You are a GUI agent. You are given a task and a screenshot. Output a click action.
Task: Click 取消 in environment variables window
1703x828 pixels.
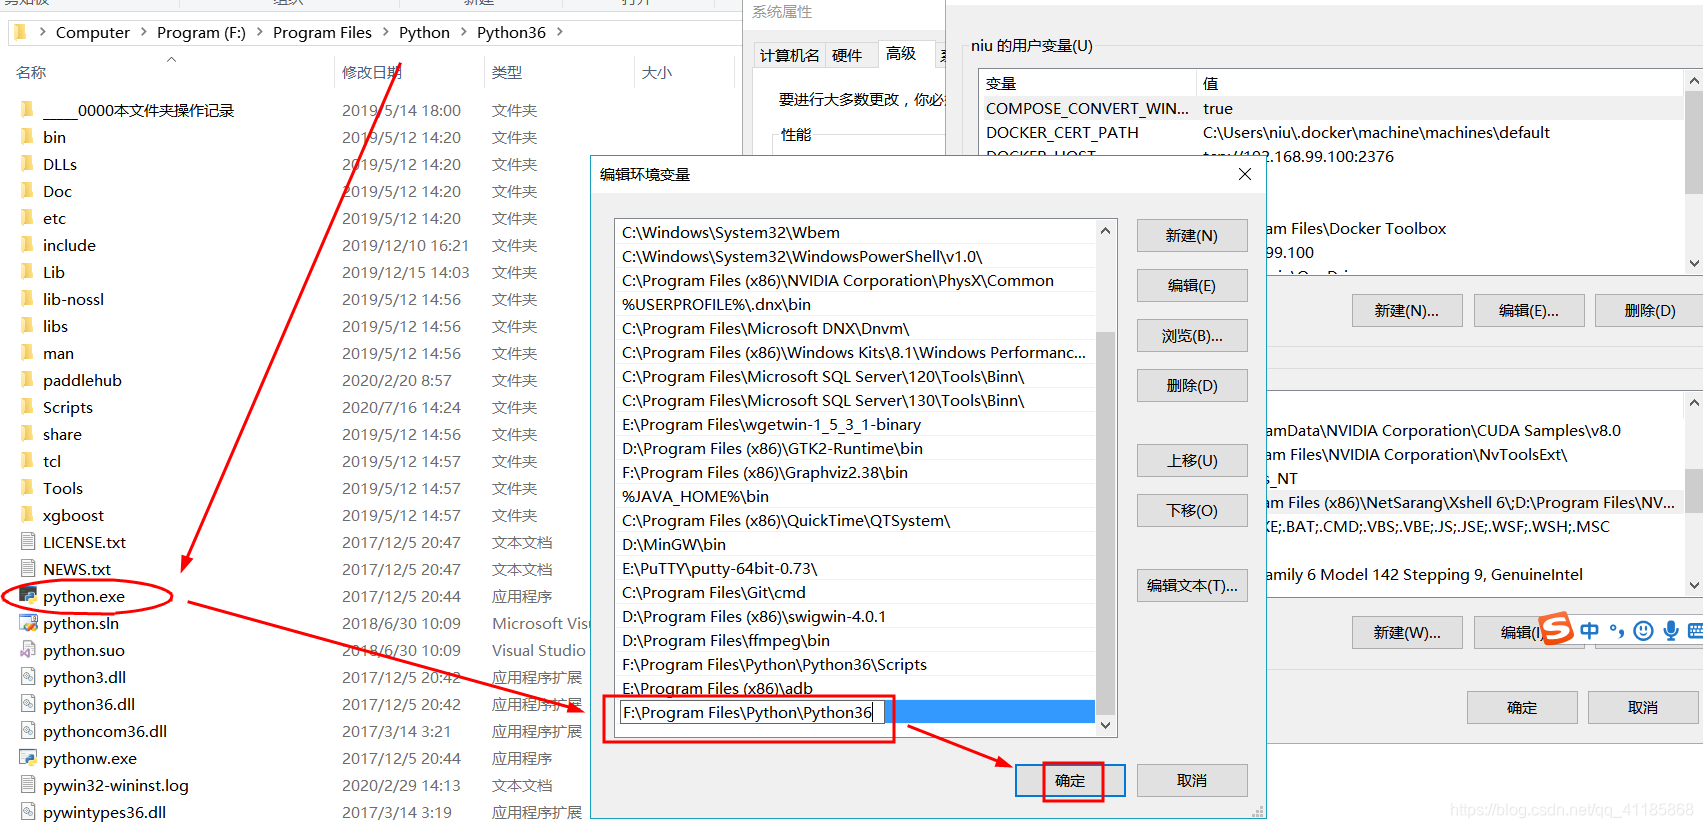tap(1643, 707)
